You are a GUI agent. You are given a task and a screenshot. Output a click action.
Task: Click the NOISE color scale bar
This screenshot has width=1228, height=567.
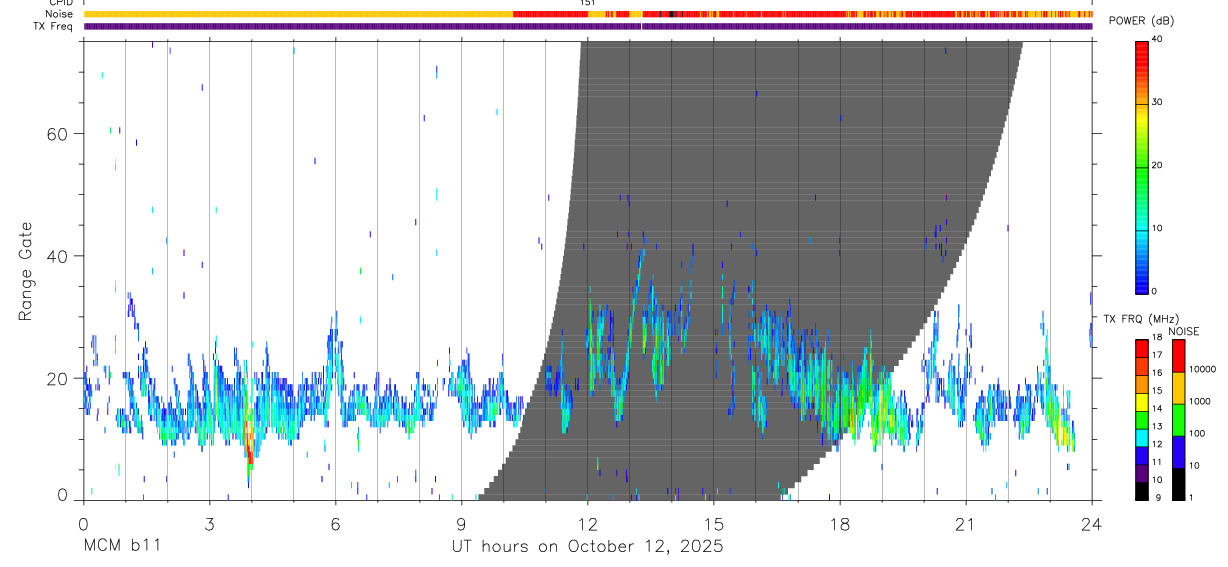pos(1178,419)
